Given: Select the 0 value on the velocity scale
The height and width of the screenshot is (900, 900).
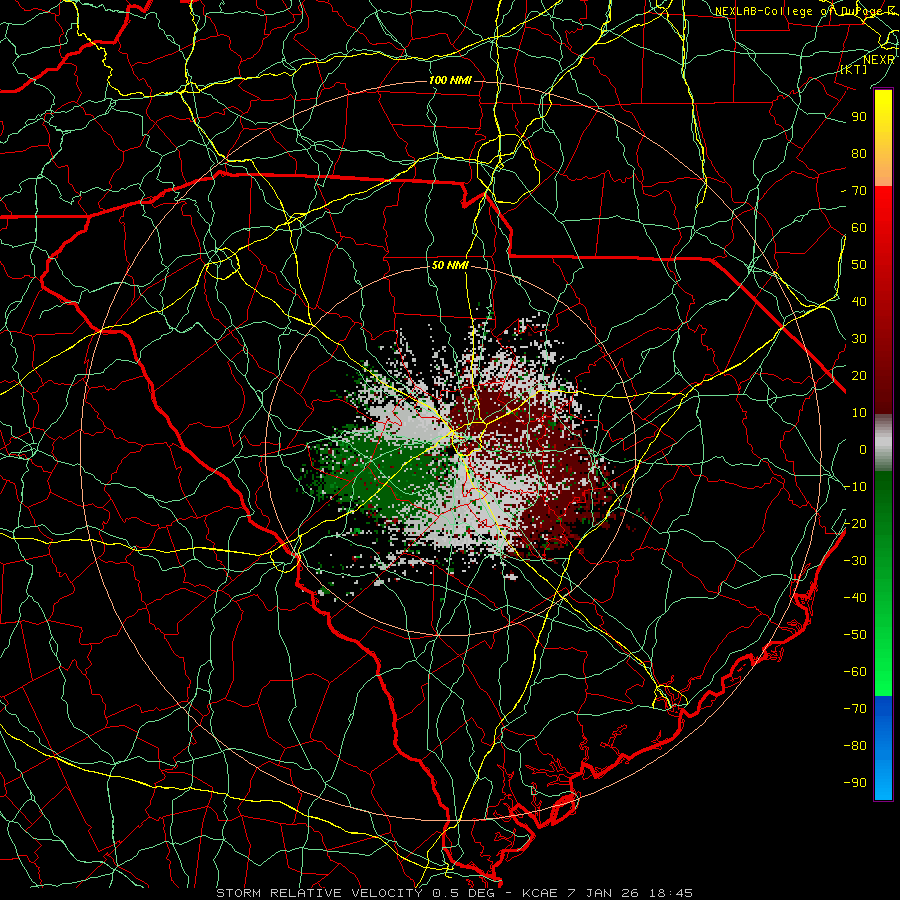Looking at the screenshot, I should tap(863, 450).
